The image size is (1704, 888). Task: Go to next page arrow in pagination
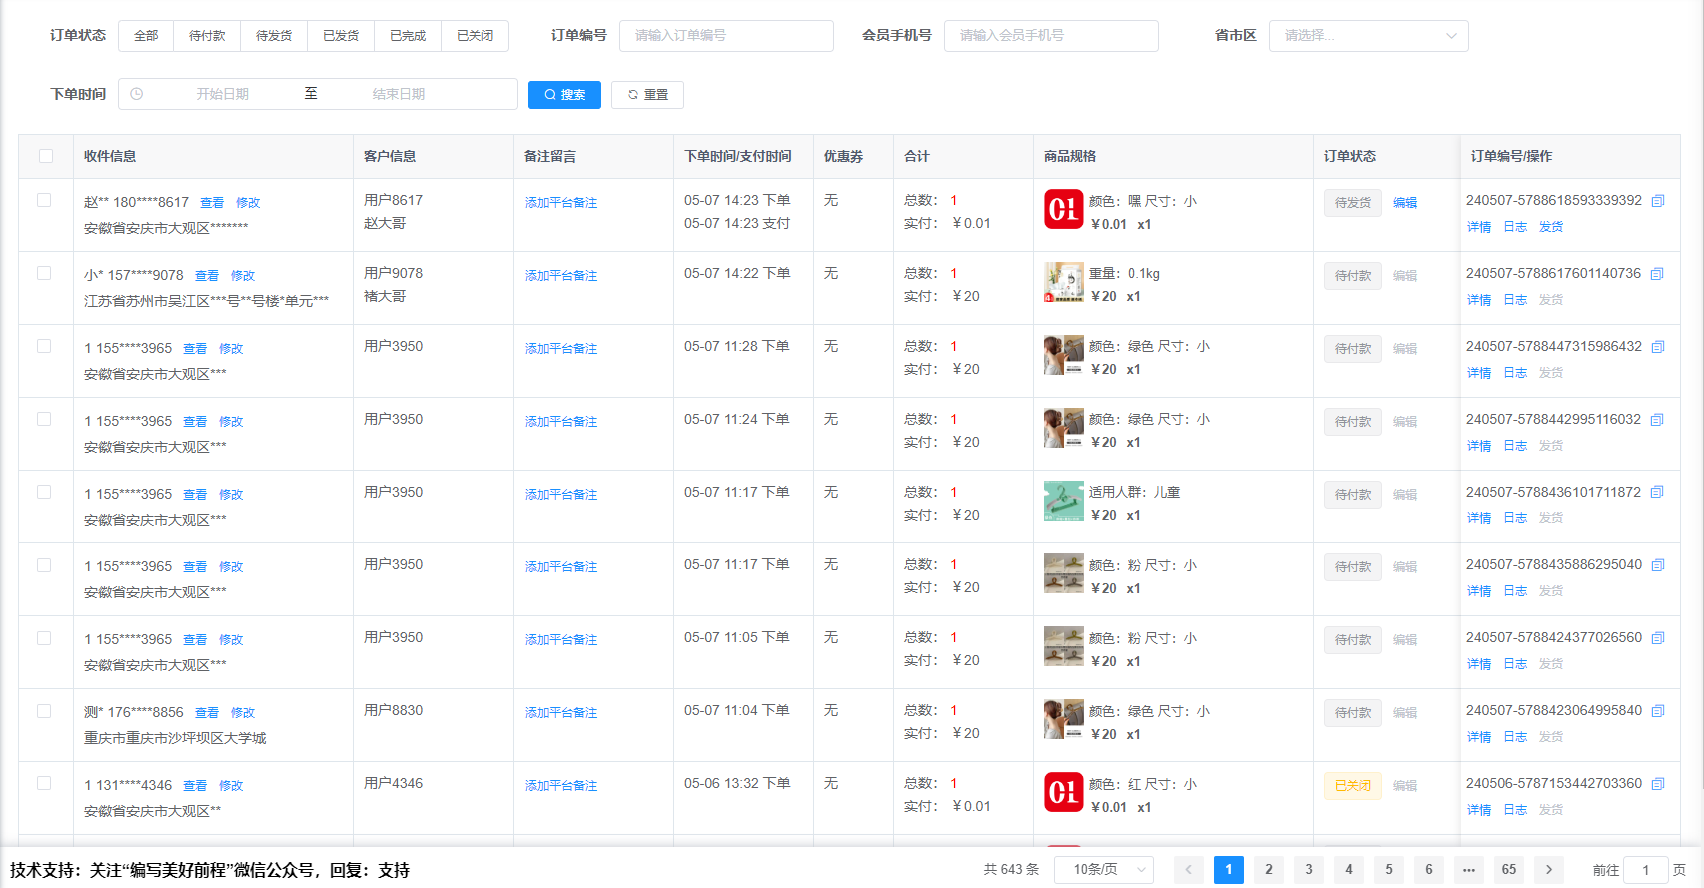(1548, 870)
